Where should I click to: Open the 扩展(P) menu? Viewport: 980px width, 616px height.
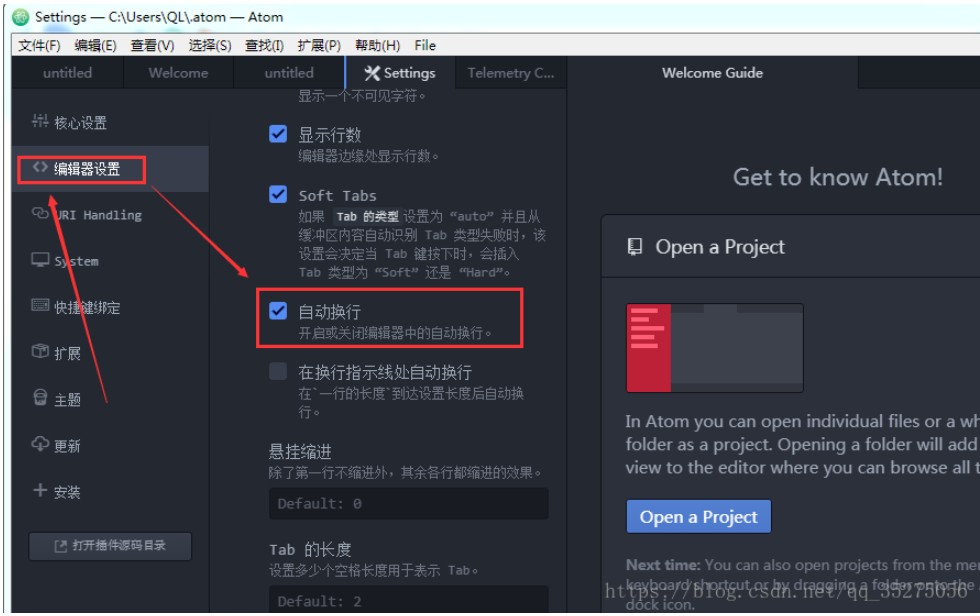(319, 45)
